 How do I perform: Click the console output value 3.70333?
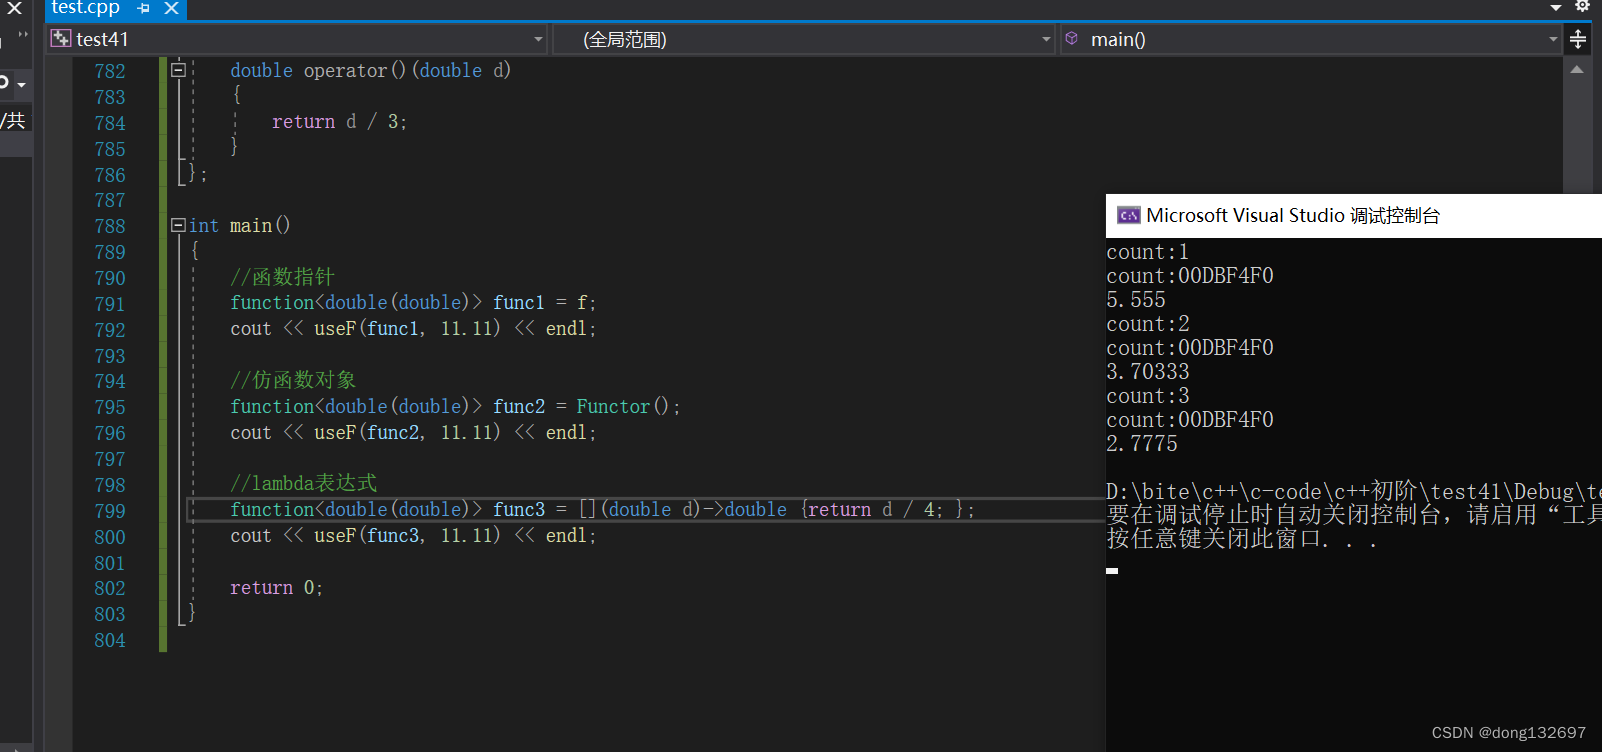point(1148,372)
